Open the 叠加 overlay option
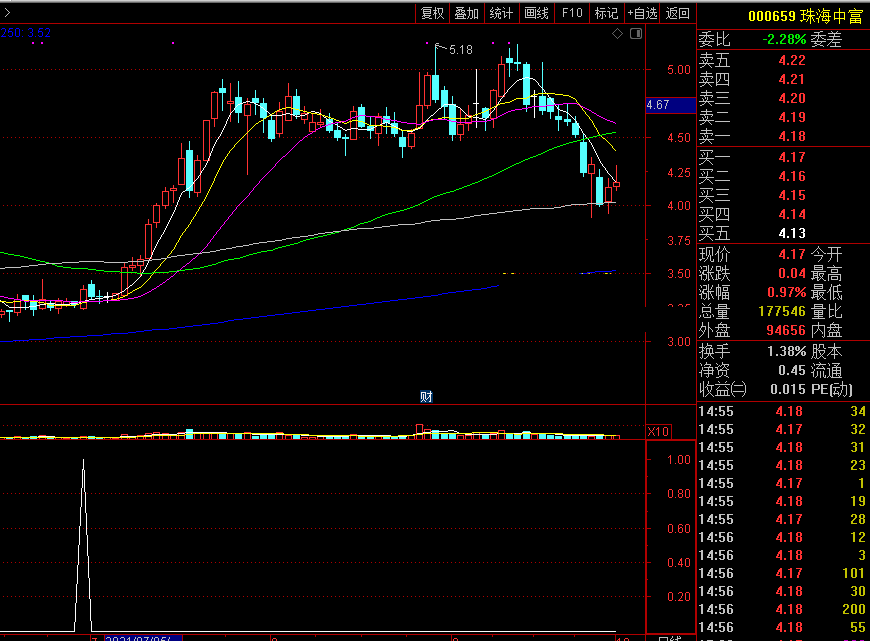 coord(466,13)
